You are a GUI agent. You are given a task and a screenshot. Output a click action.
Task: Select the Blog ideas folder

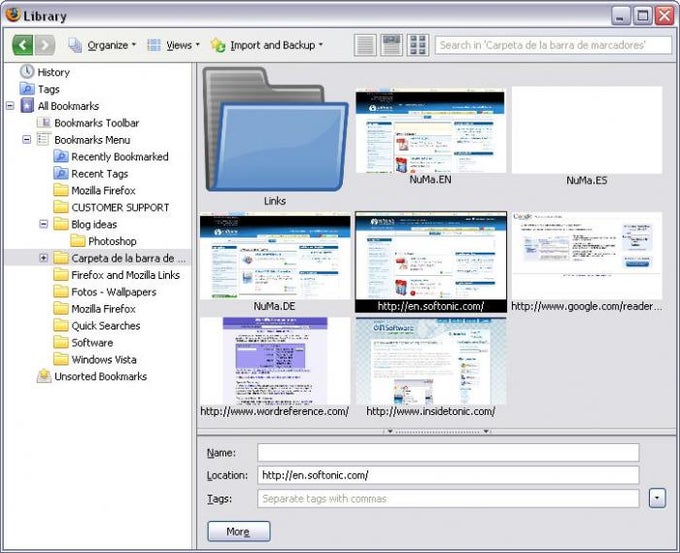click(94, 224)
